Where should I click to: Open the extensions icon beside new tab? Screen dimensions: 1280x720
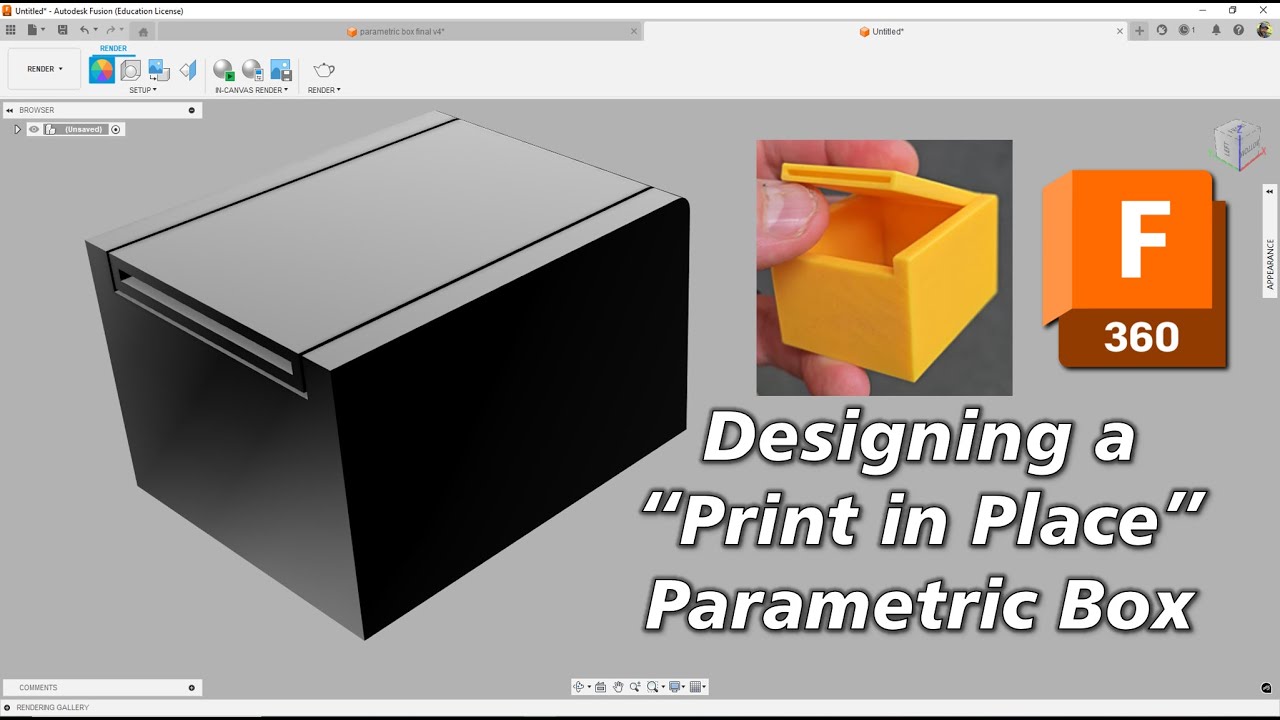(x=1162, y=31)
